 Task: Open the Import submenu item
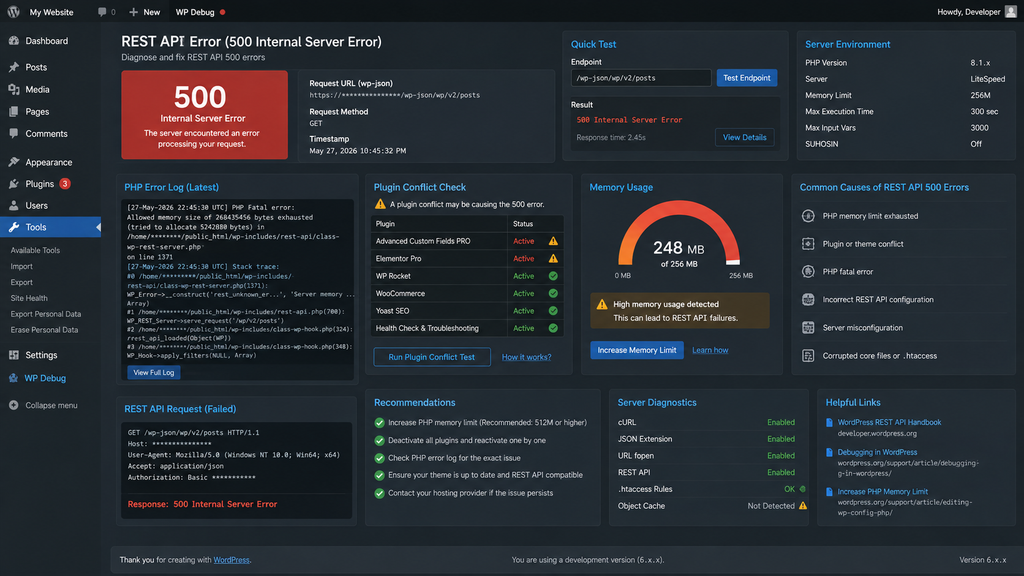(x=22, y=266)
